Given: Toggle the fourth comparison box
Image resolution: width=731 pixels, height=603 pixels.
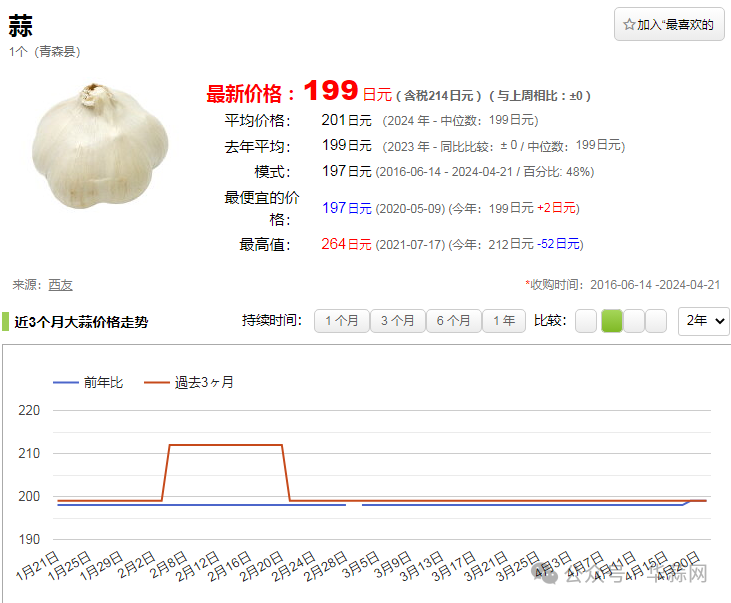Looking at the screenshot, I should click(656, 321).
